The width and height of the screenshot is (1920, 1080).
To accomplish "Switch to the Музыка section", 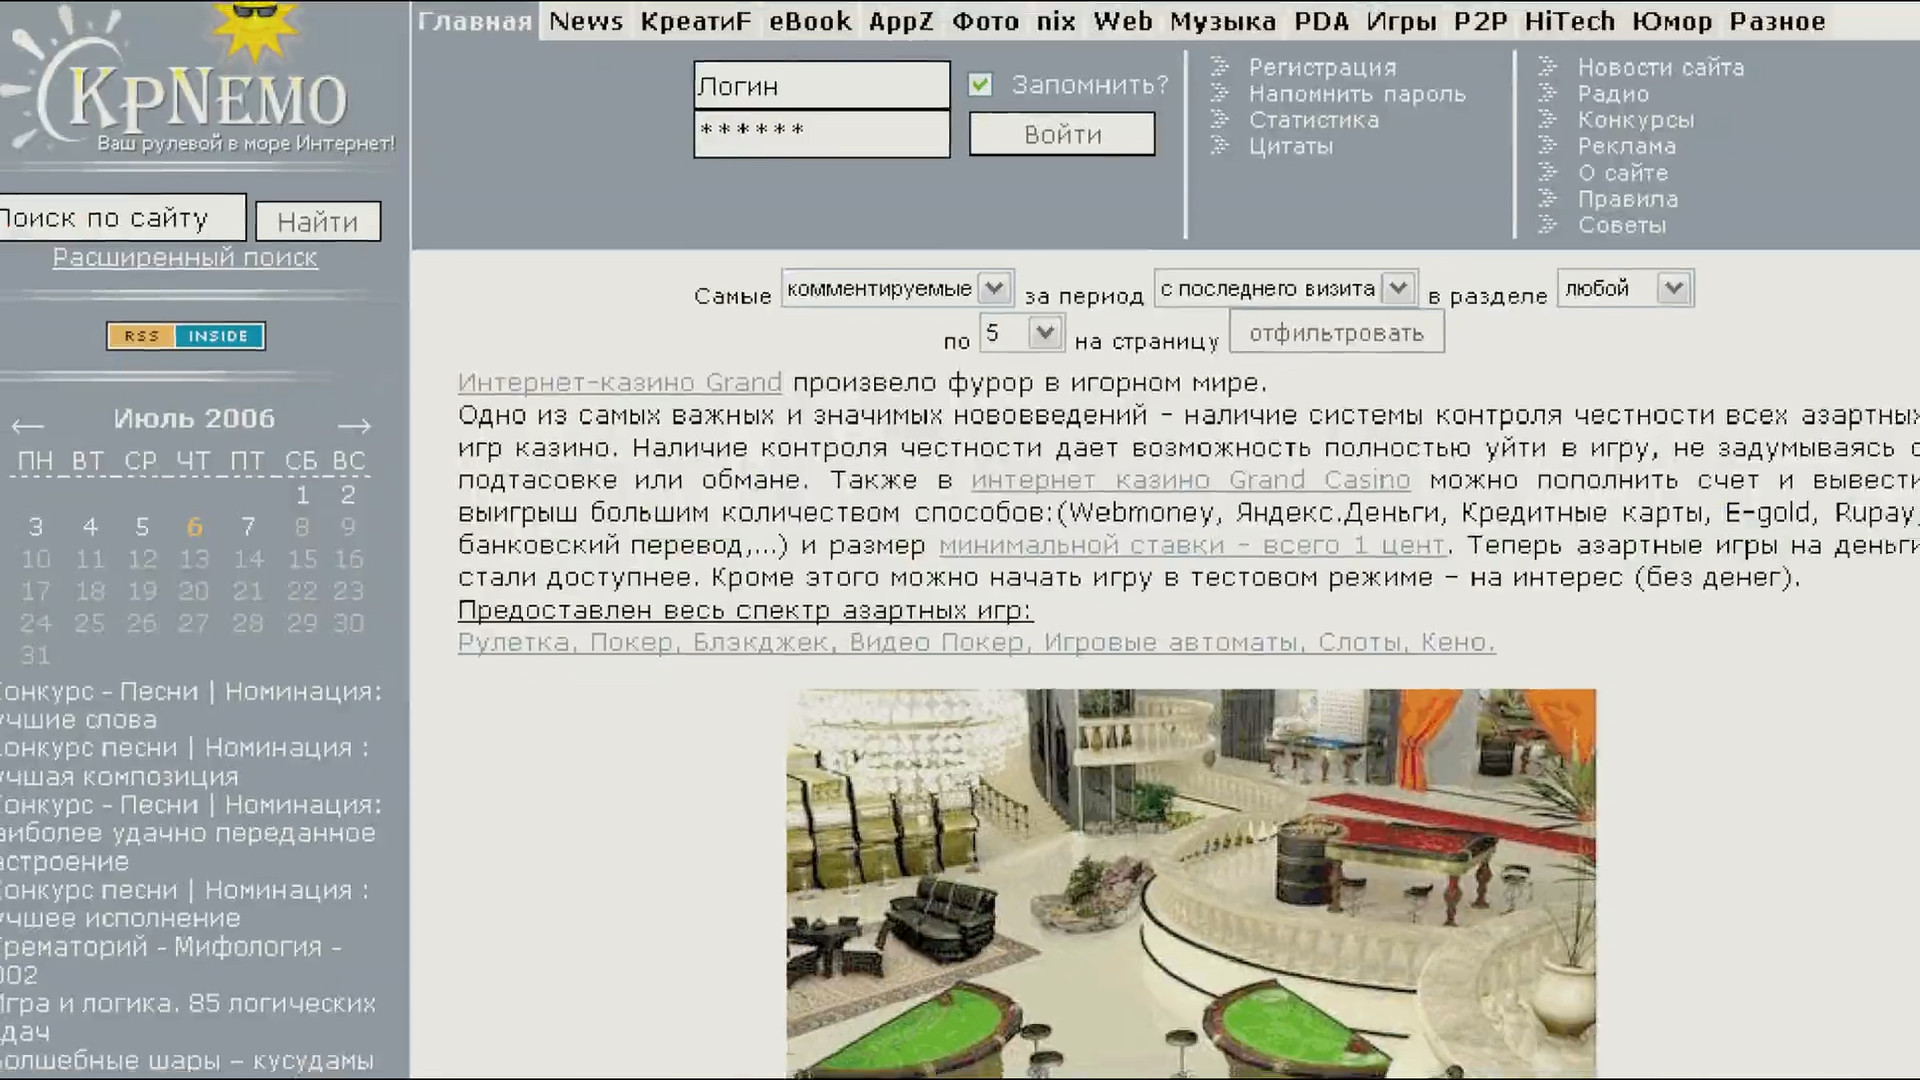I will click(1222, 21).
